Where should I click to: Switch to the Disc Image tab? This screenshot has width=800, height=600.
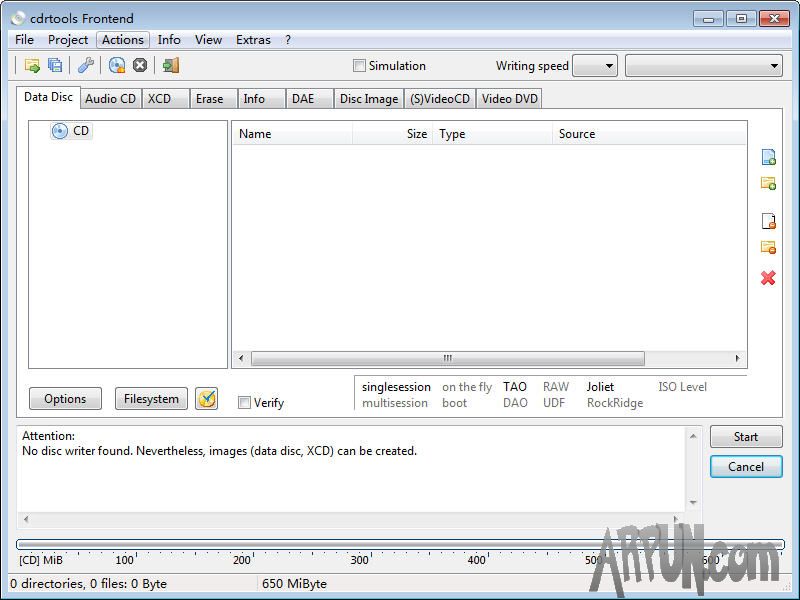click(369, 98)
